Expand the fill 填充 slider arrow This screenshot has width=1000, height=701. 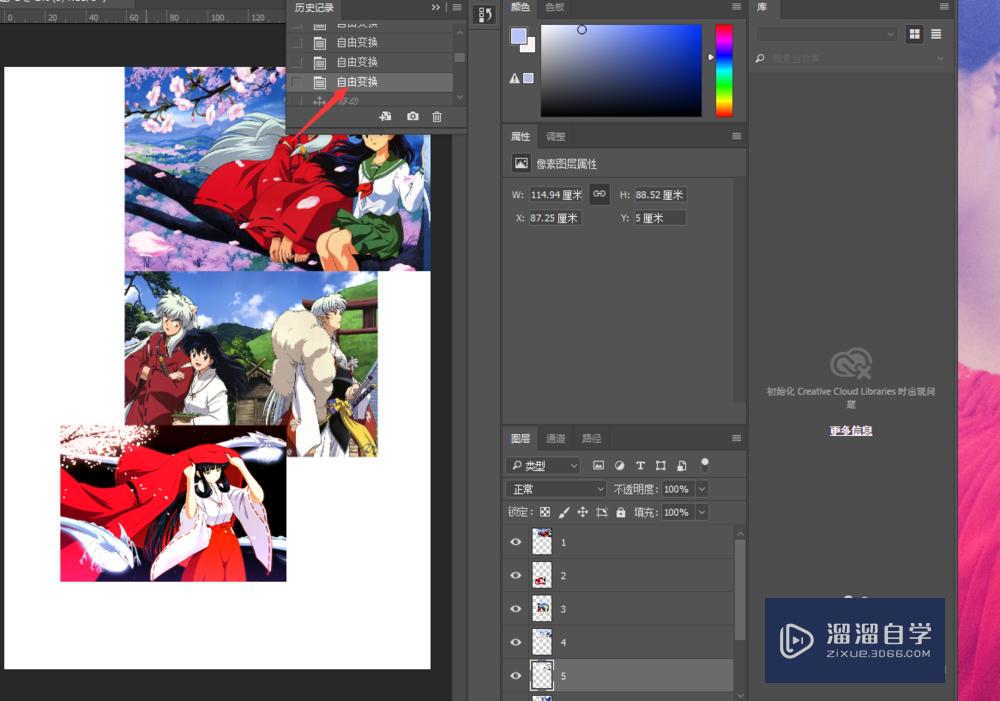(702, 512)
